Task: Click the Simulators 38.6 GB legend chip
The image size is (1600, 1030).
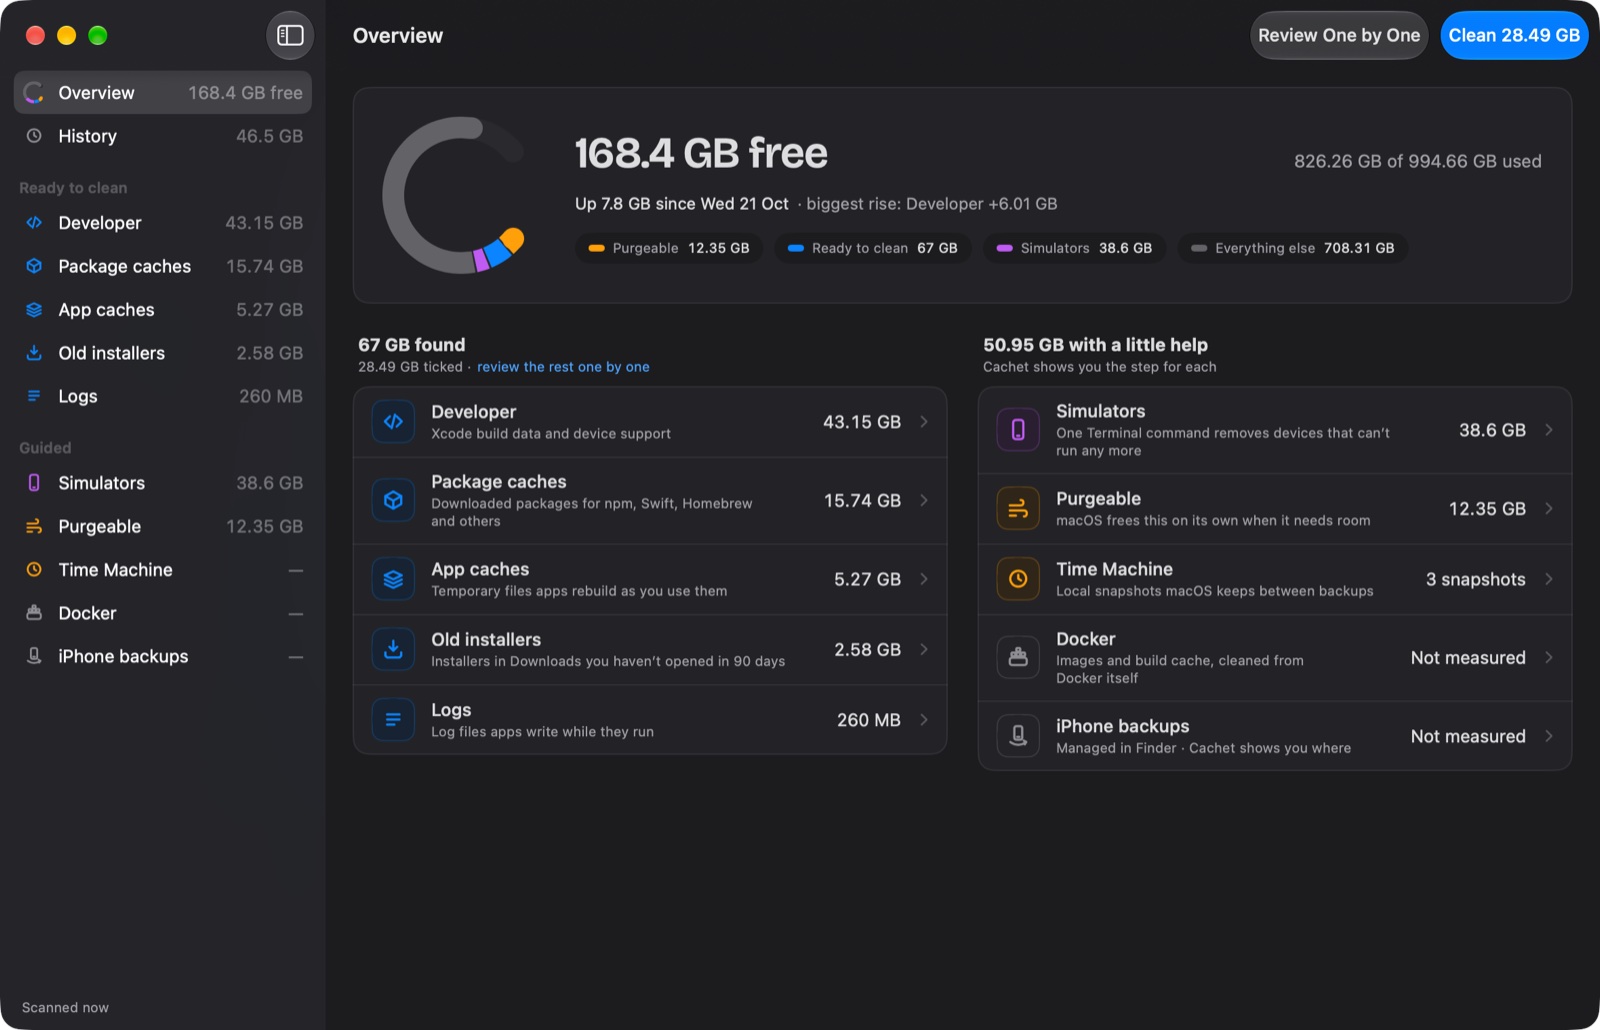Action: pyautogui.click(x=1075, y=248)
